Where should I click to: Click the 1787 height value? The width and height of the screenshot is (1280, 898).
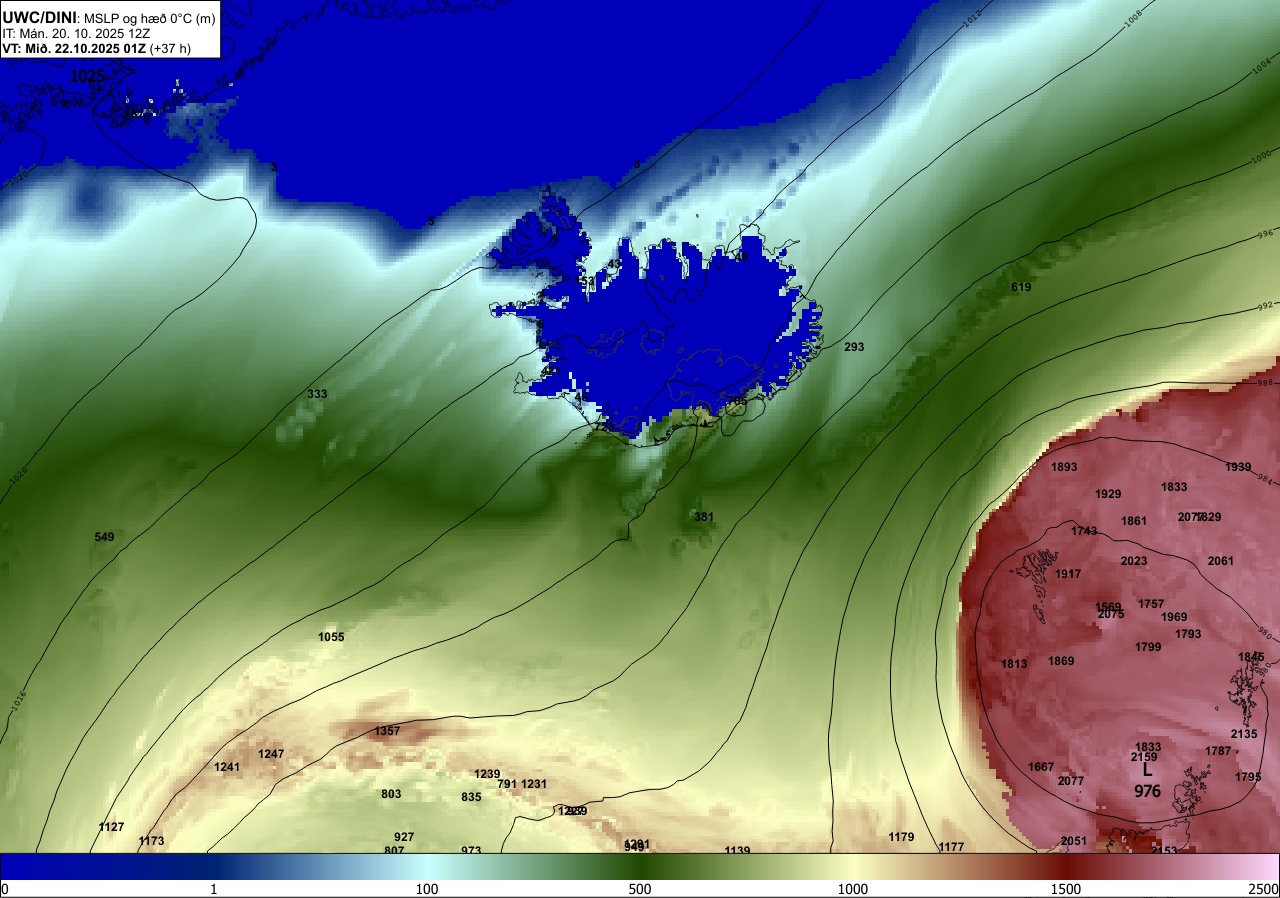pyautogui.click(x=1218, y=751)
